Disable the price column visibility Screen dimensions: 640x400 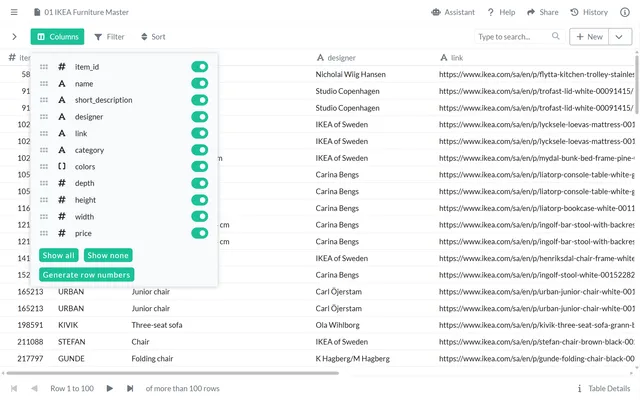pos(200,233)
